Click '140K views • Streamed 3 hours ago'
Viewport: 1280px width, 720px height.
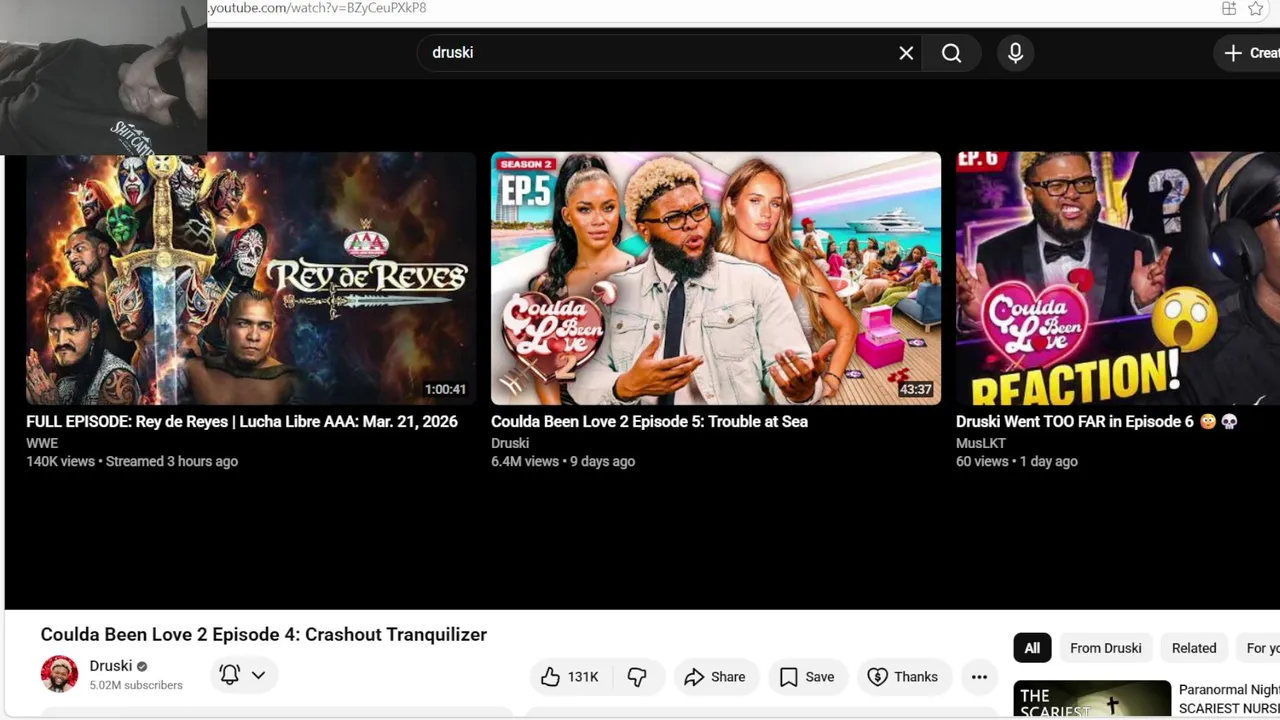pyautogui.click(x=132, y=462)
